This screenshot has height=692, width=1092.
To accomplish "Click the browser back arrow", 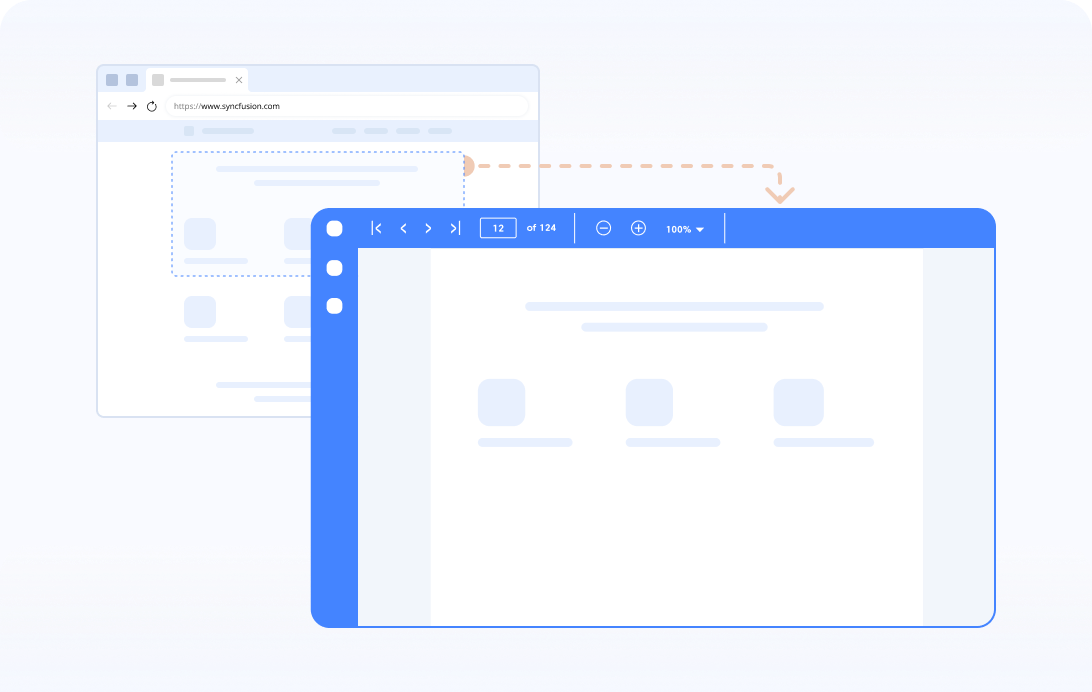I will pyautogui.click(x=111, y=106).
